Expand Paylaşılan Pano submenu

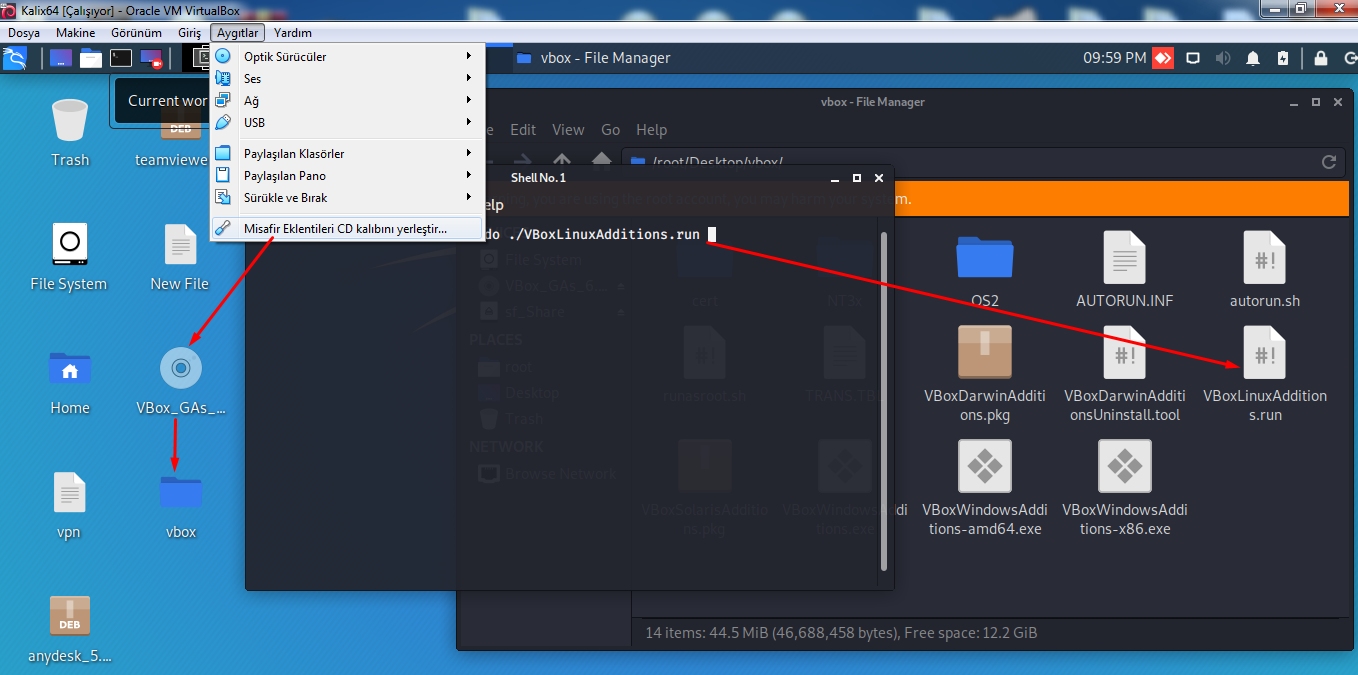click(x=347, y=176)
